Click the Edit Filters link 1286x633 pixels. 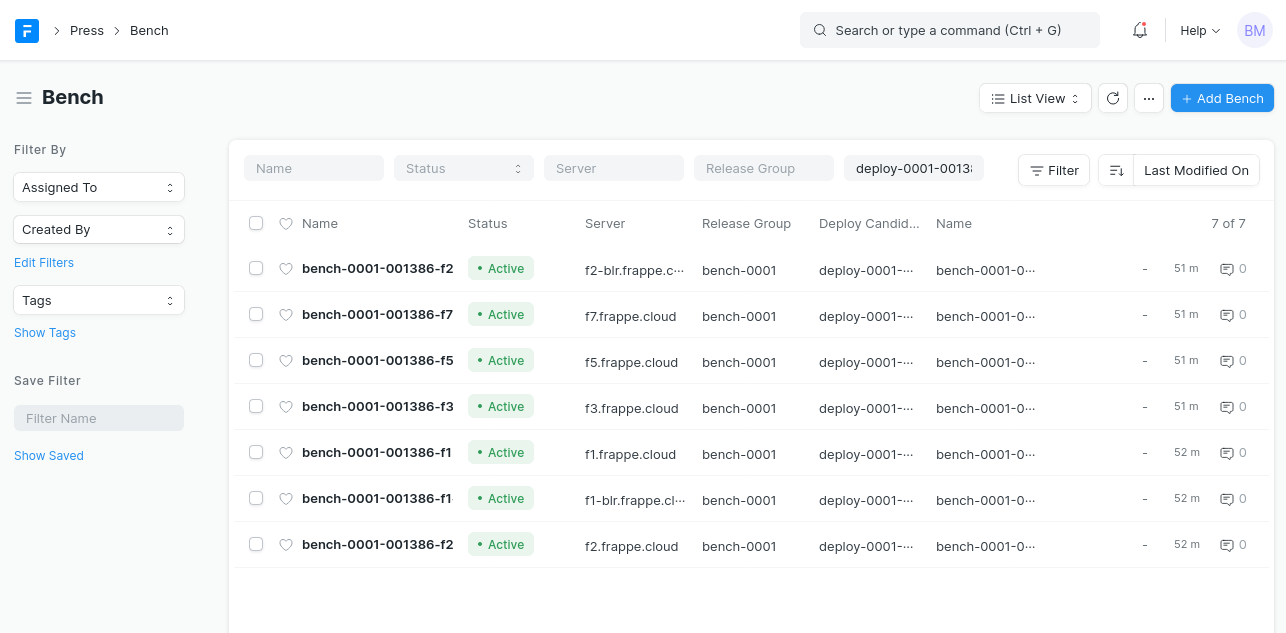(x=44, y=263)
